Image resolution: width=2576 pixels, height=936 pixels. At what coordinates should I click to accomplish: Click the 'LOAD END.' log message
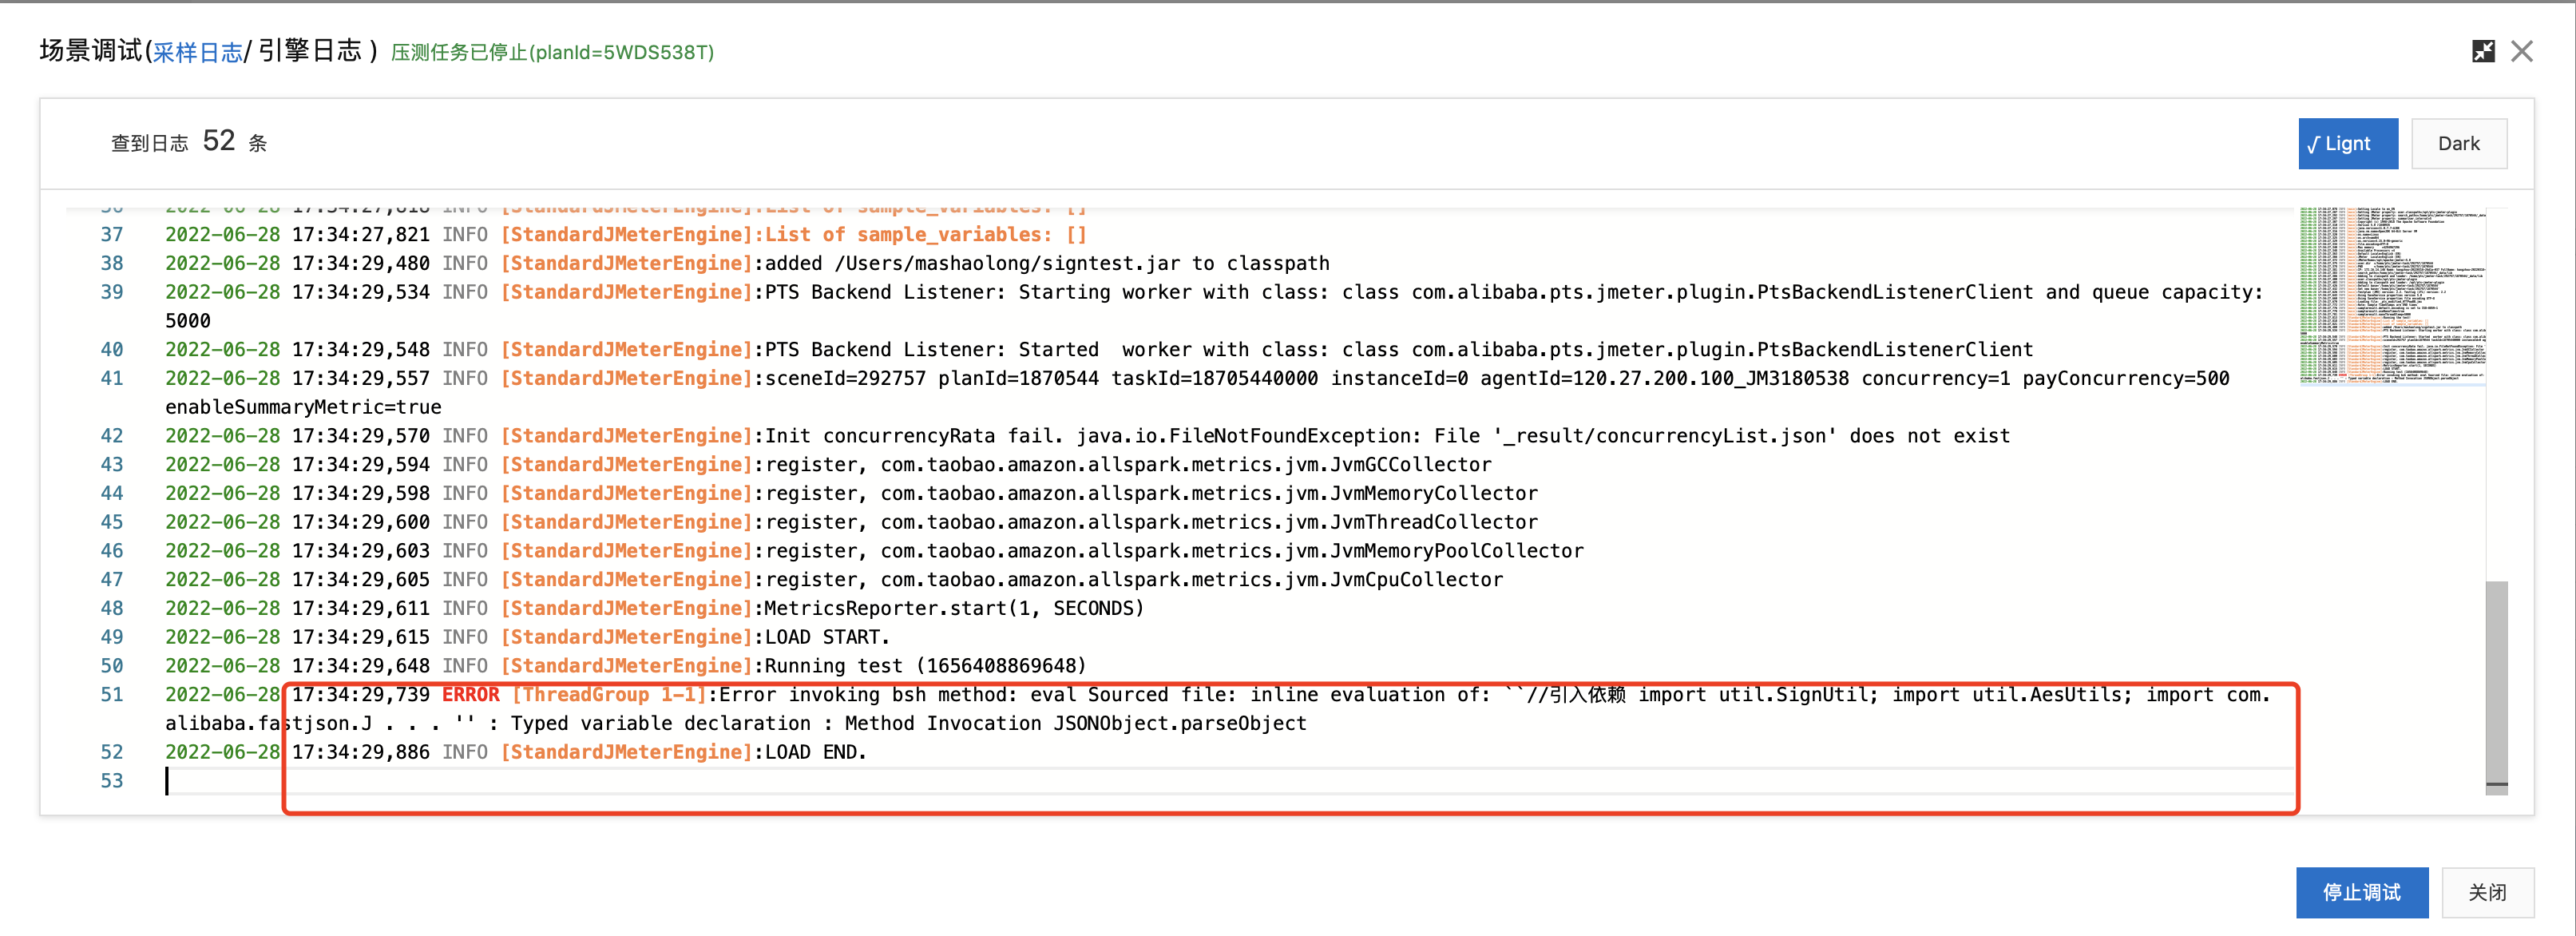(x=816, y=752)
